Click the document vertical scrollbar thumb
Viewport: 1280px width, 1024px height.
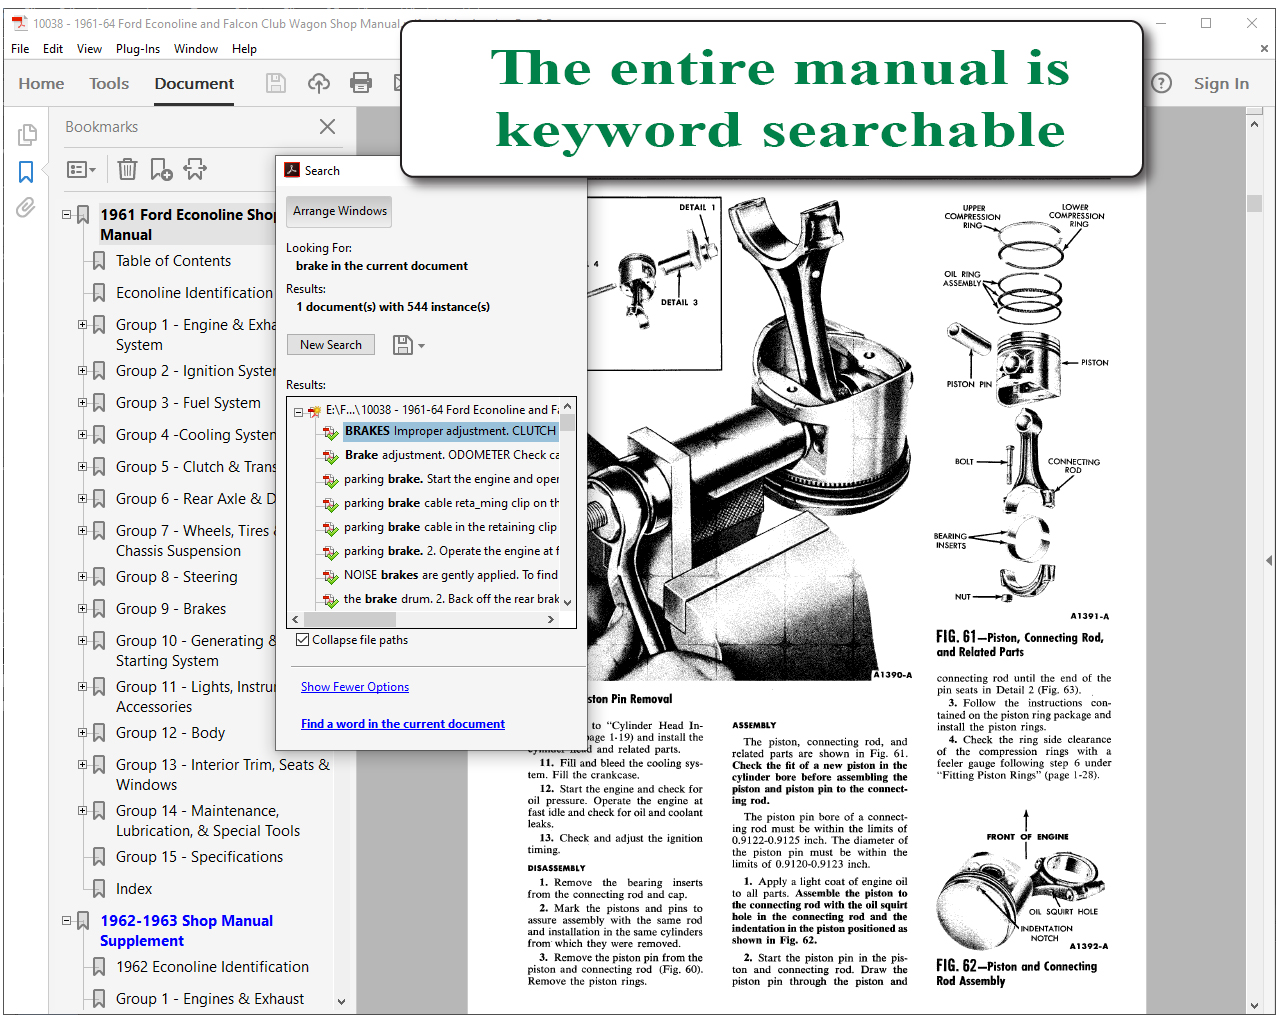(1255, 203)
